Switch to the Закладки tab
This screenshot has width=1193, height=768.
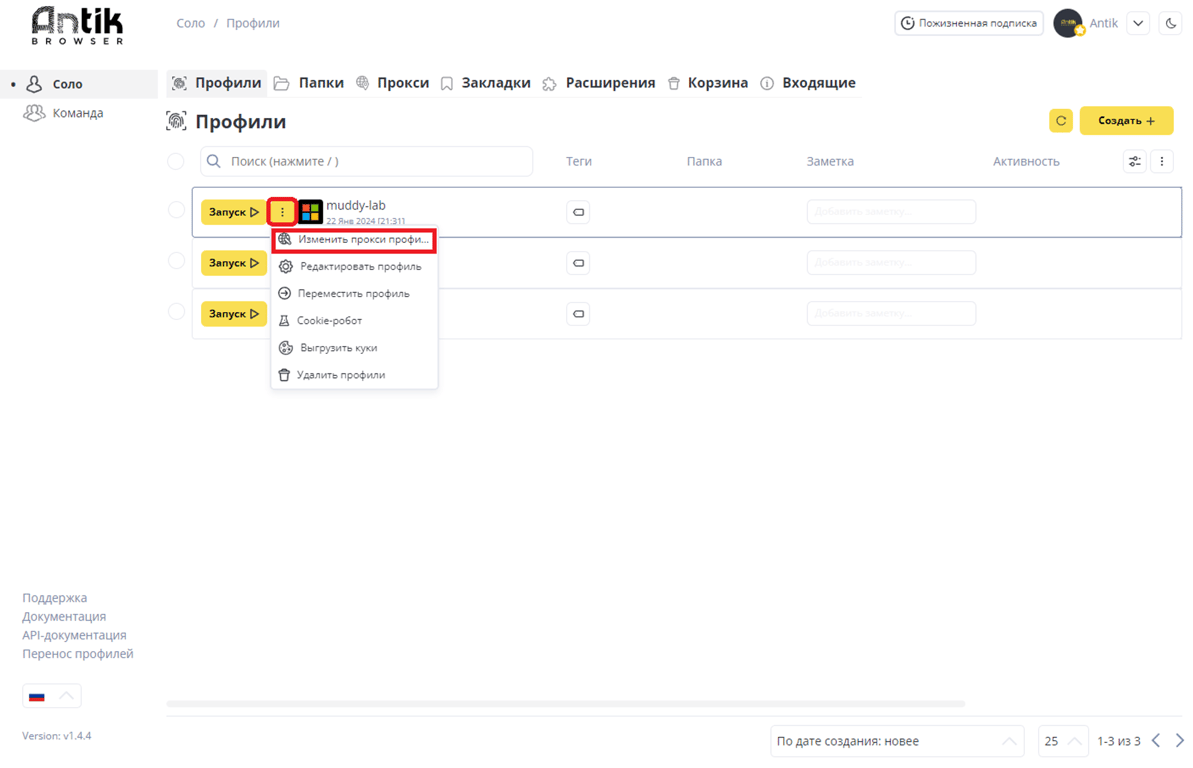(x=485, y=83)
